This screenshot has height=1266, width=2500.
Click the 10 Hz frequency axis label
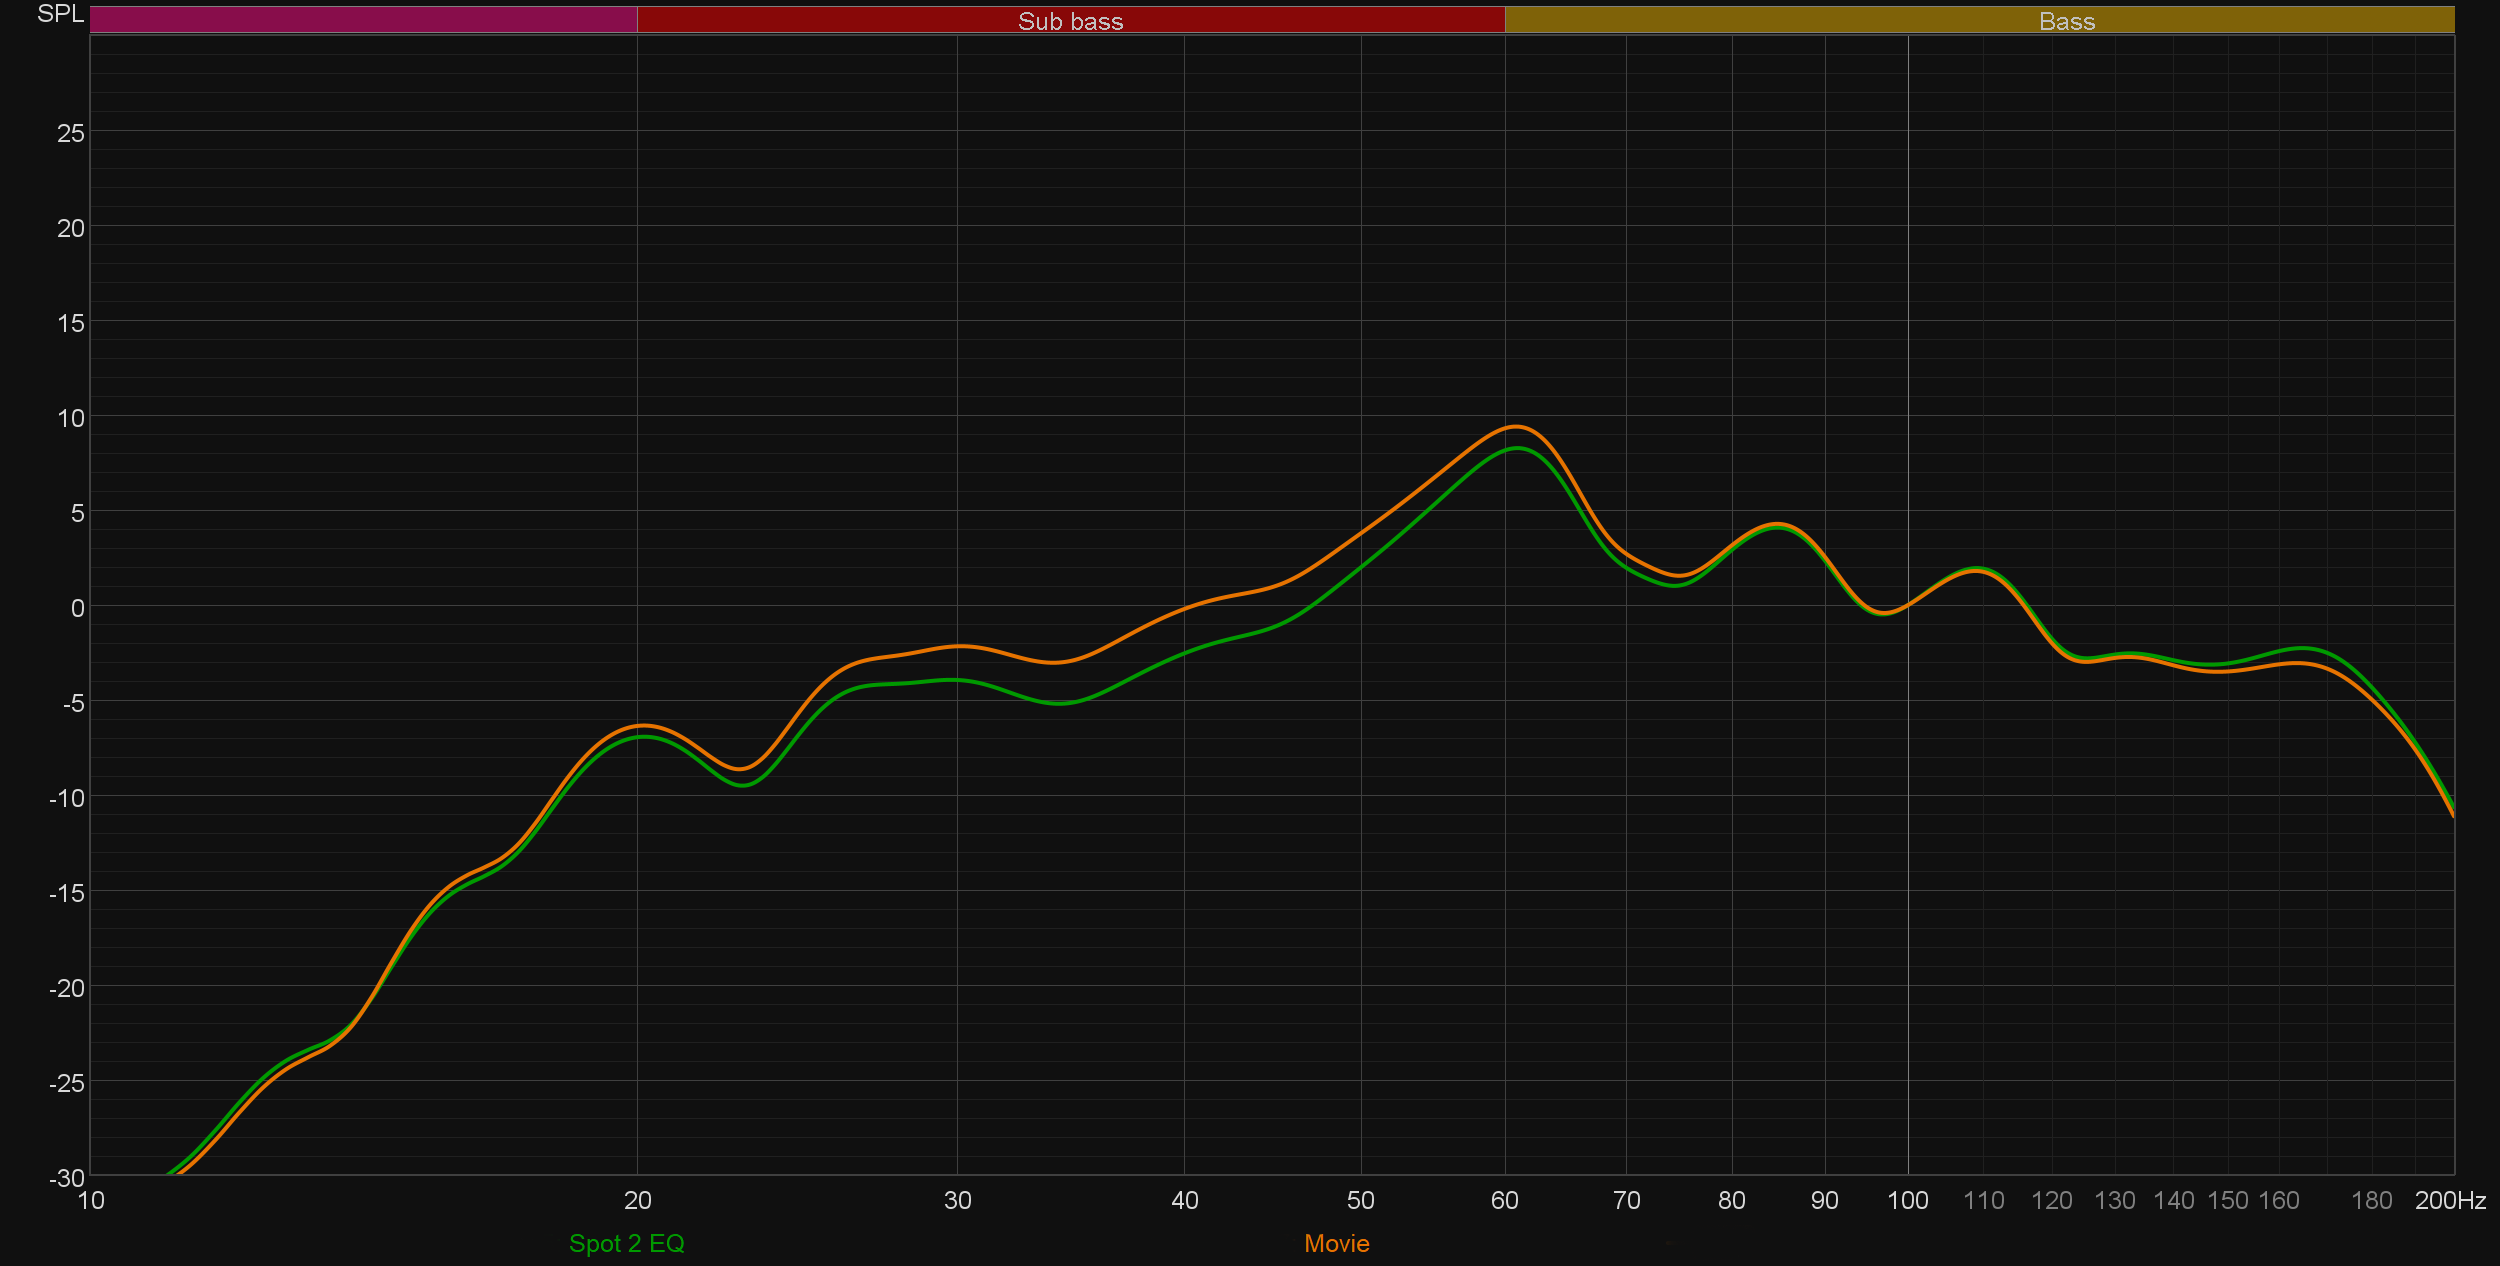coord(91,1200)
